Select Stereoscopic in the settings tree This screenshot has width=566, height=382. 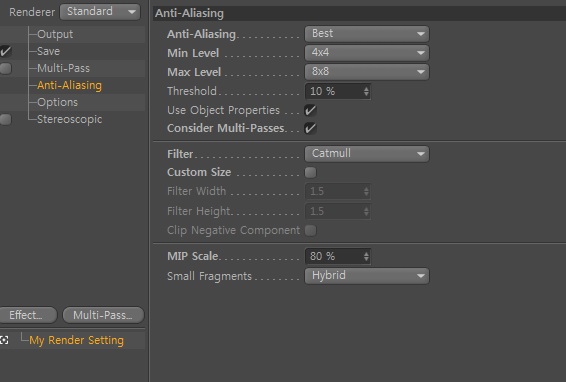point(69,119)
